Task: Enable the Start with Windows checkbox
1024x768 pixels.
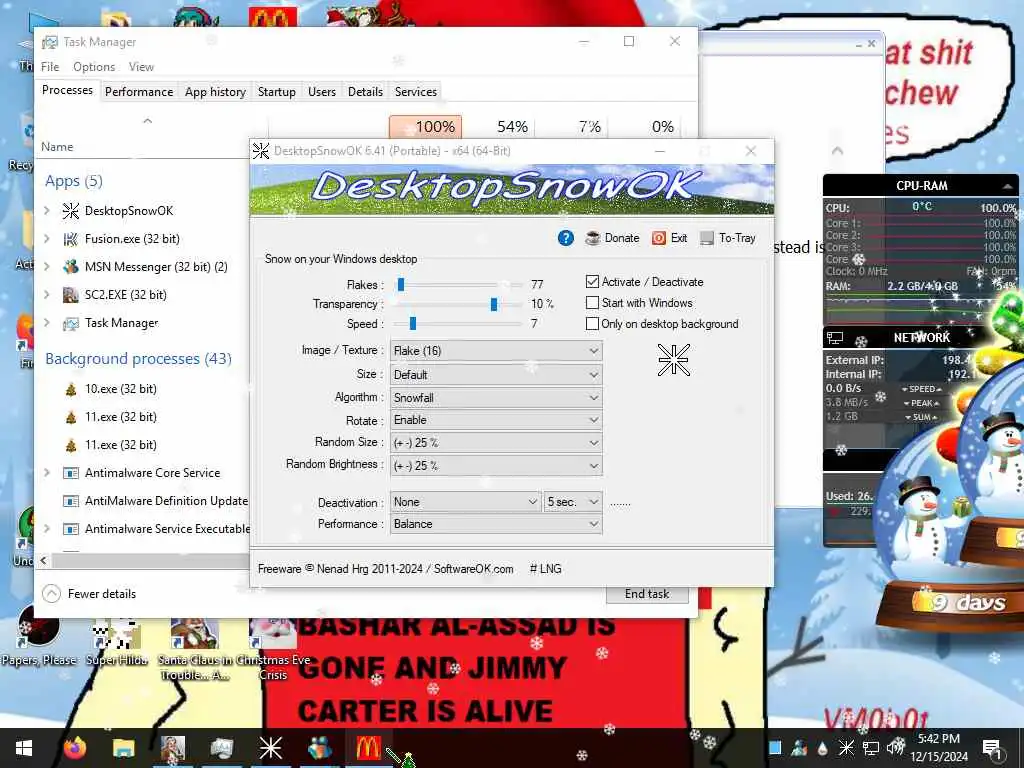Action: click(x=592, y=302)
